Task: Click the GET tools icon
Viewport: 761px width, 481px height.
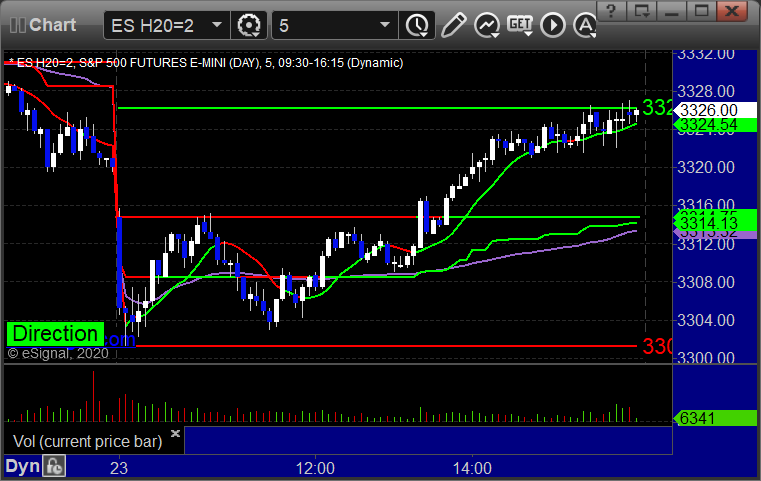Action: tap(520, 25)
